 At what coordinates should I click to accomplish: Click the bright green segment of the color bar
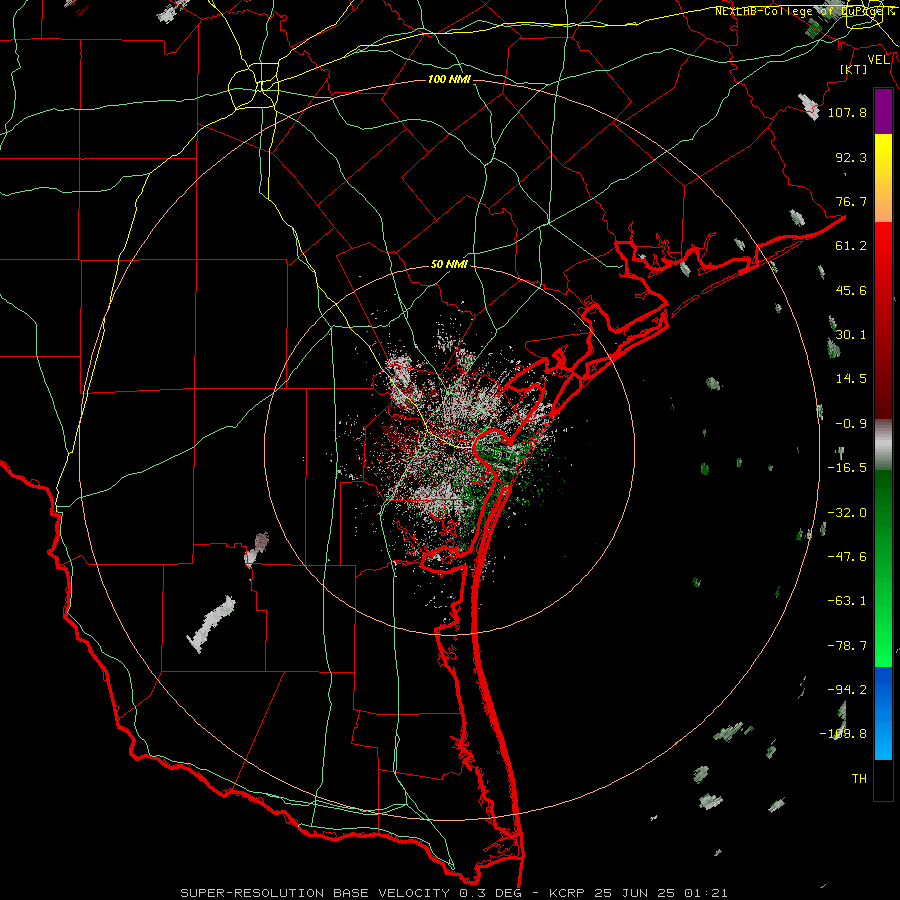[x=883, y=568]
